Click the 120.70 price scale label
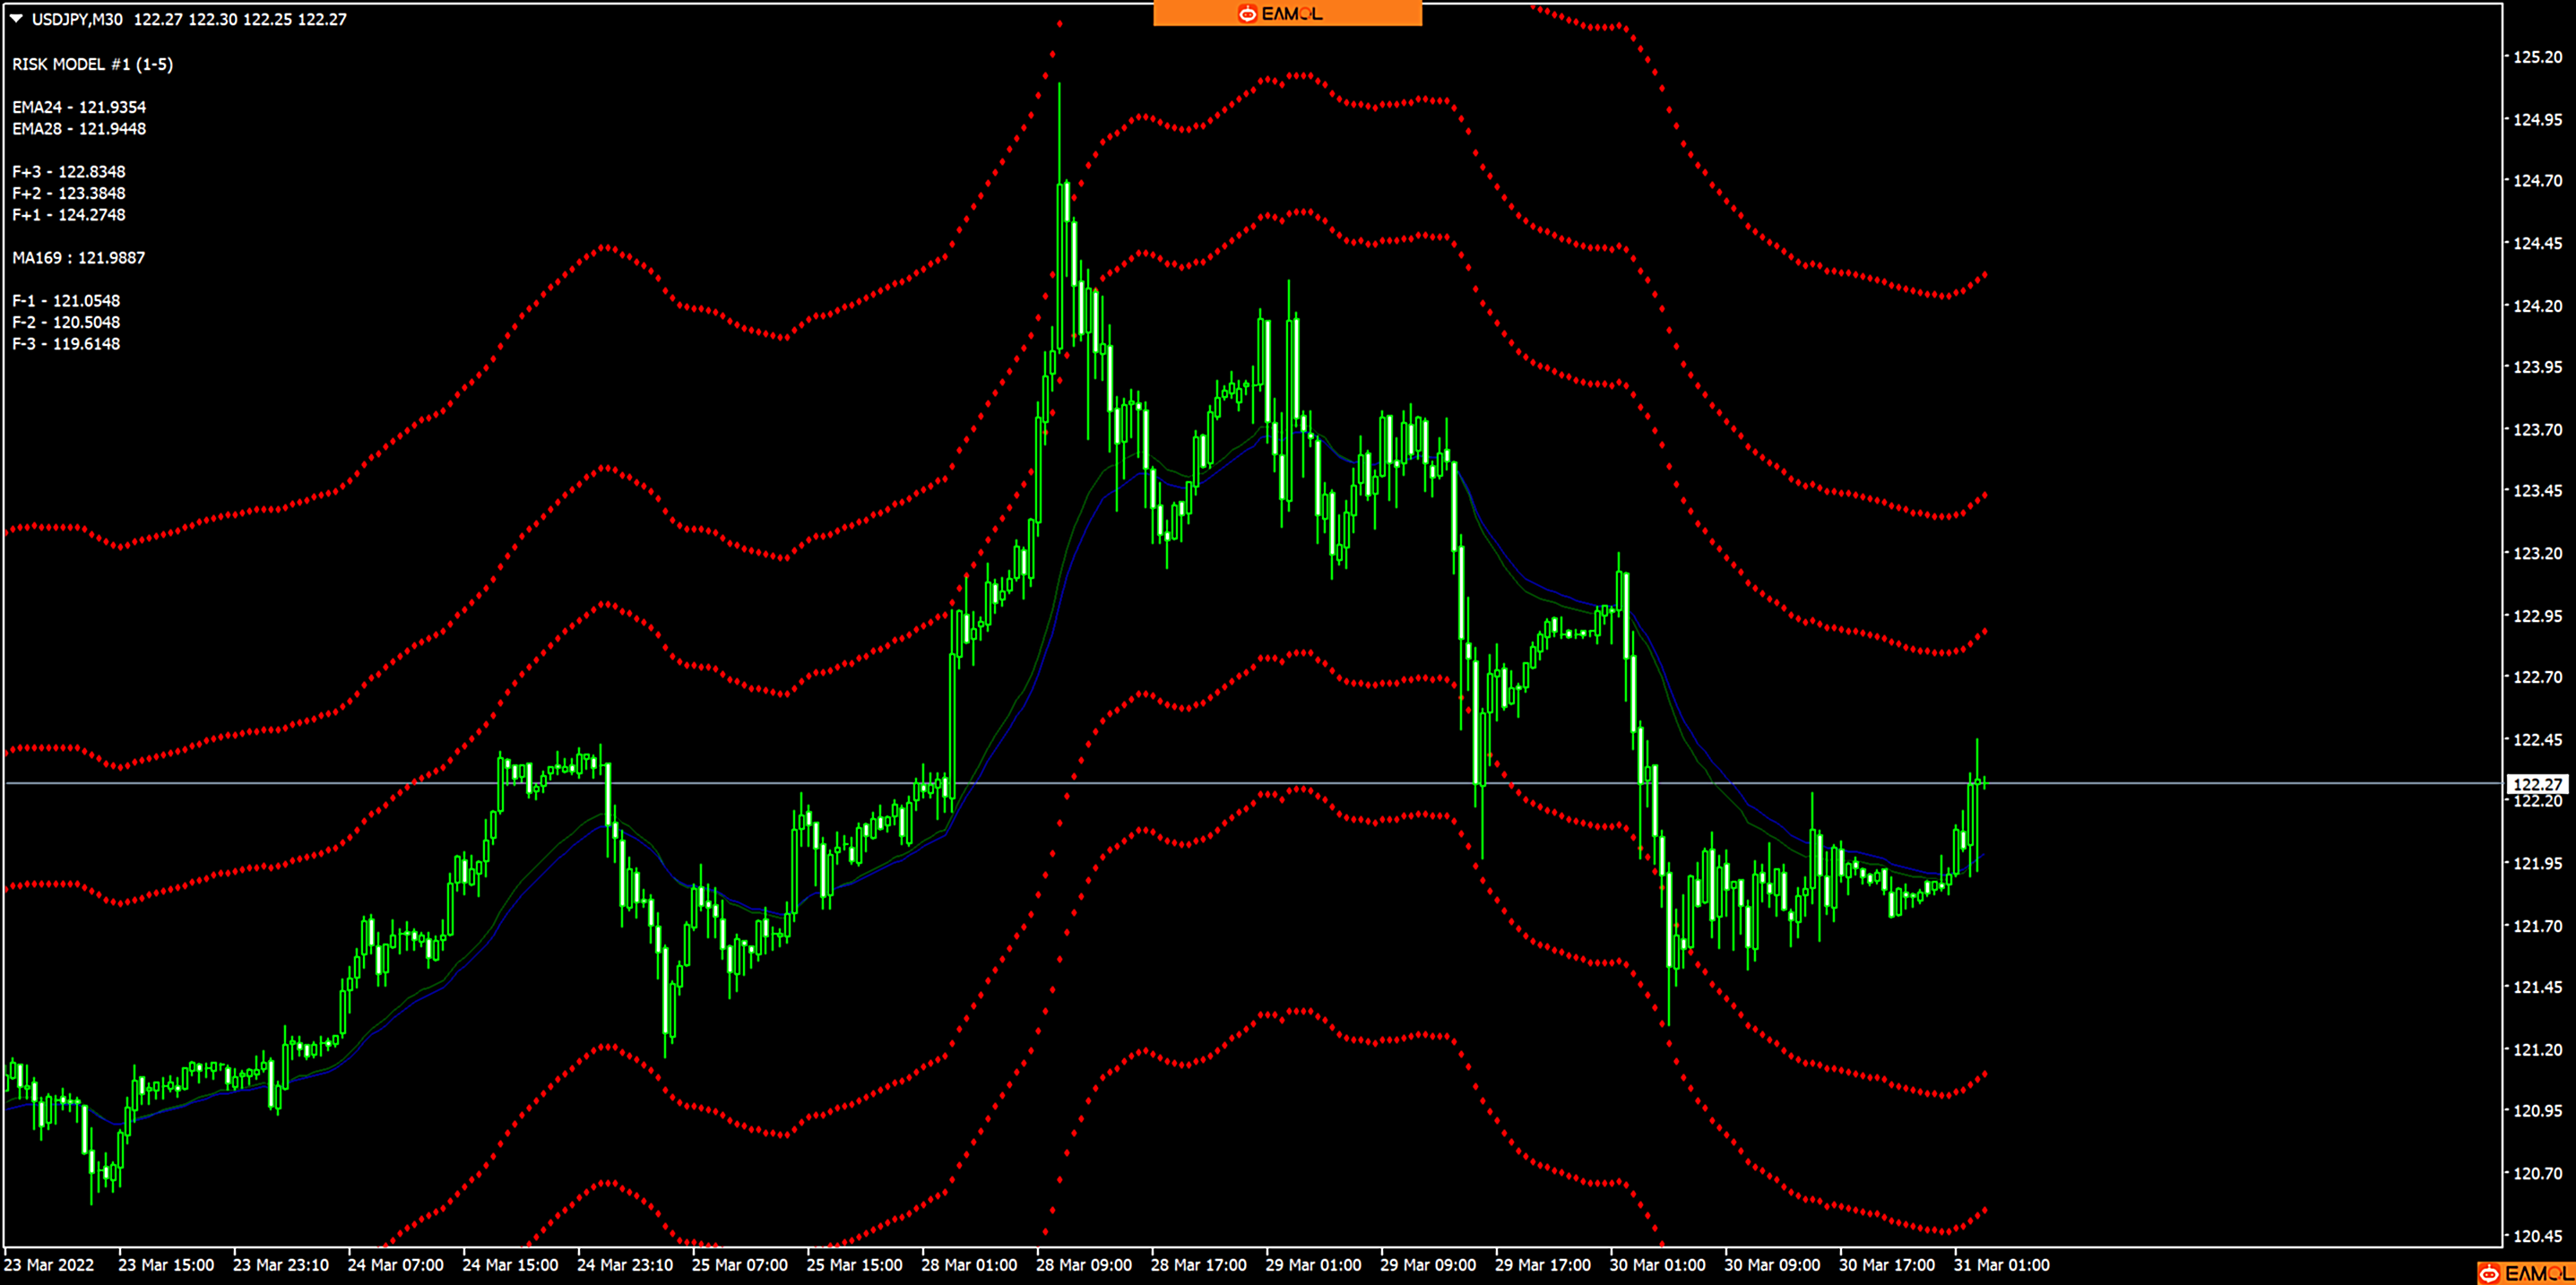The image size is (2576, 1285). pyautogui.click(x=2538, y=1173)
